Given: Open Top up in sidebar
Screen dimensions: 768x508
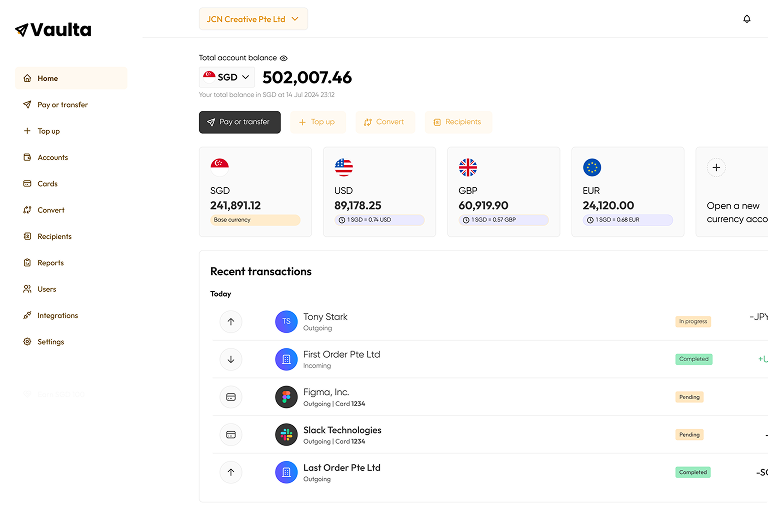Looking at the screenshot, I should pyautogui.click(x=72, y=131).
